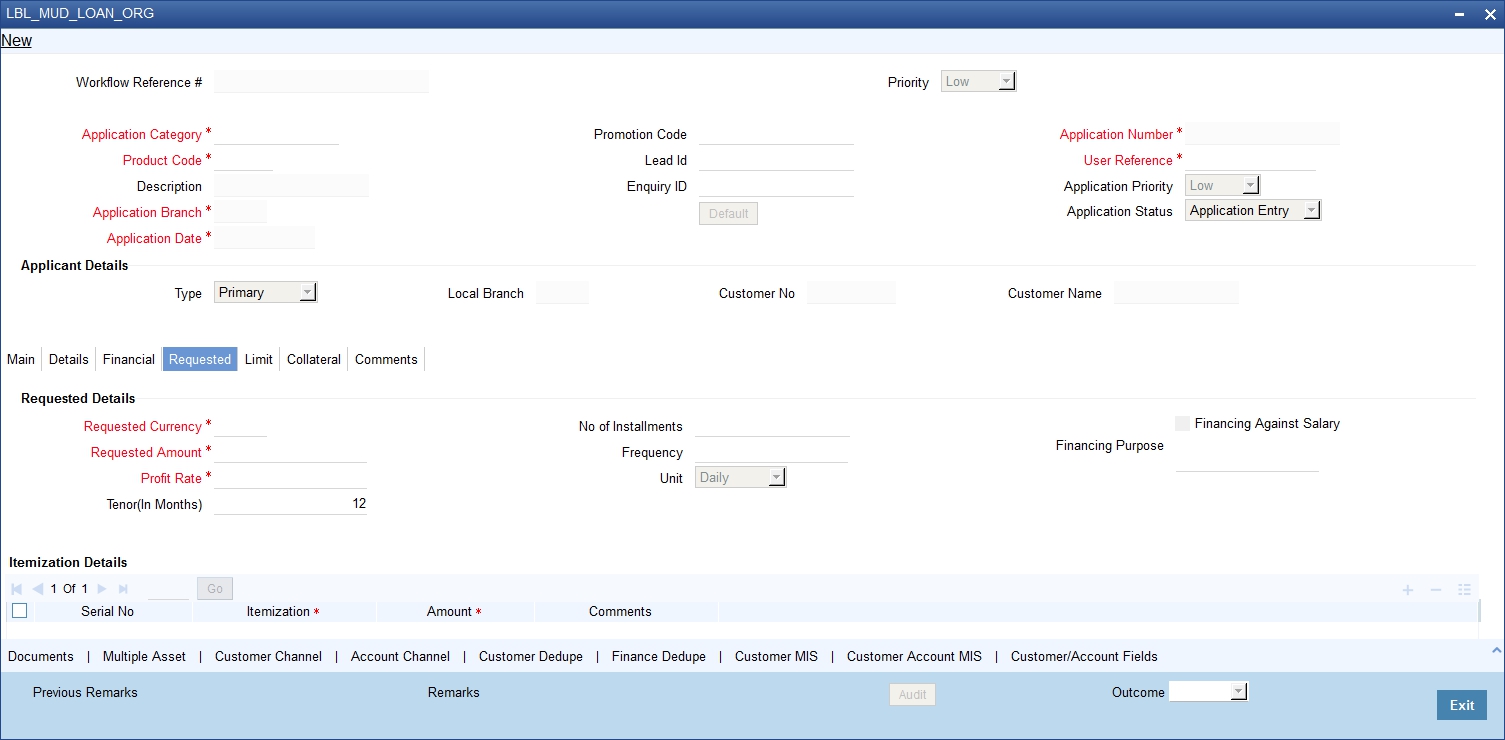The width and height of the screenshot is (1505, 740).
Task: Go to first record in Itemization Details
Action: pos(17,589)
